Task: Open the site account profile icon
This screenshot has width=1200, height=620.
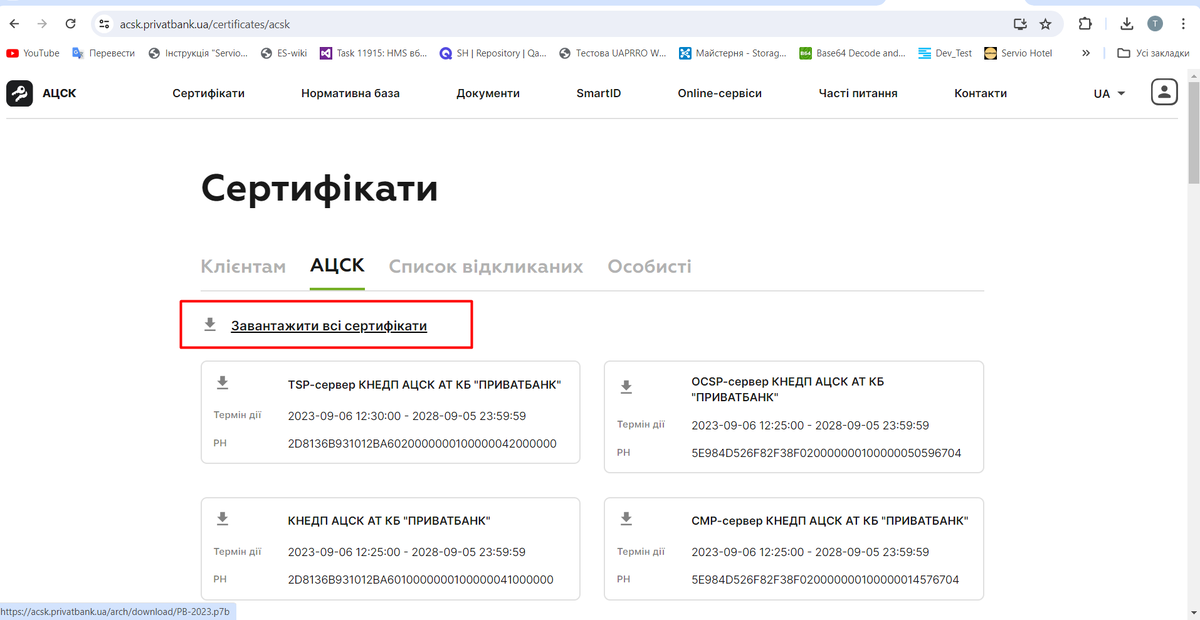Action: point(1163,92)
